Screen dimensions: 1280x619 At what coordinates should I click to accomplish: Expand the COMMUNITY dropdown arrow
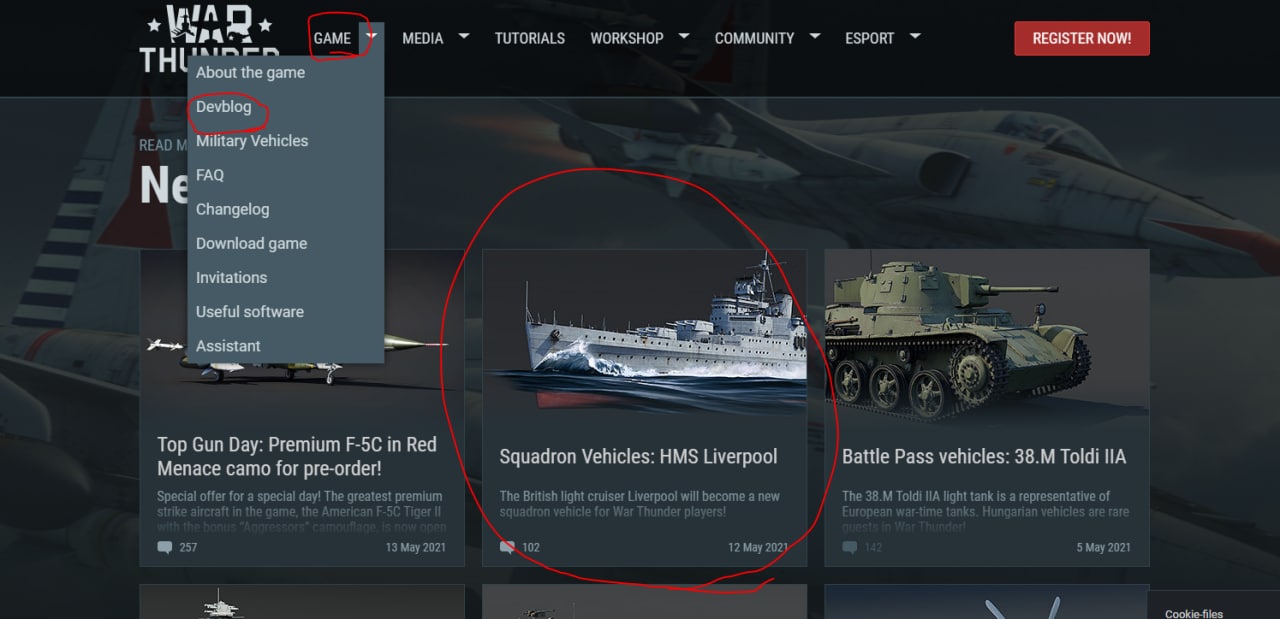814,36
